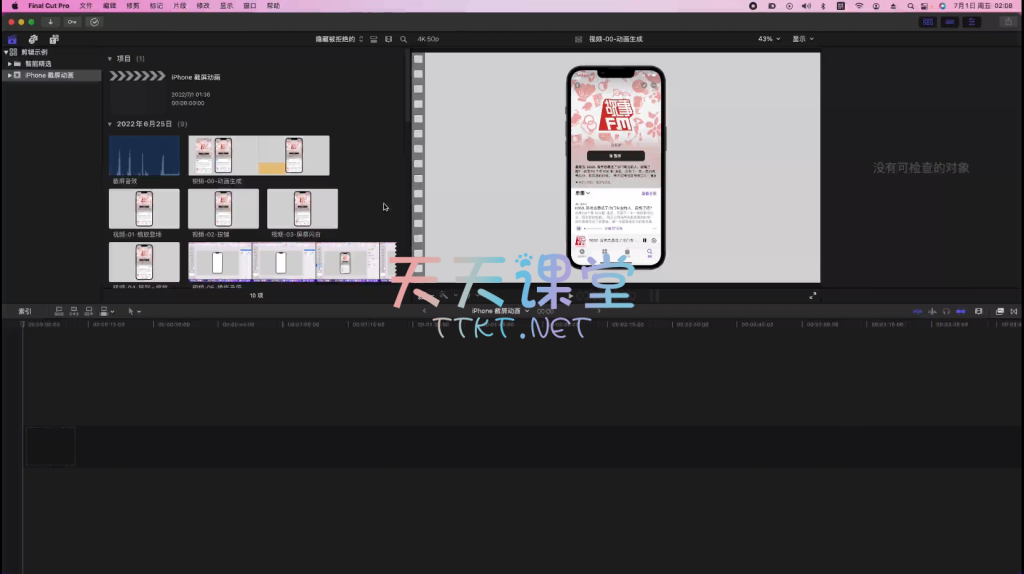Viewport: 1024px width, 574px height.
Task: Click the import media arrow button
Action: coord(50,21)
